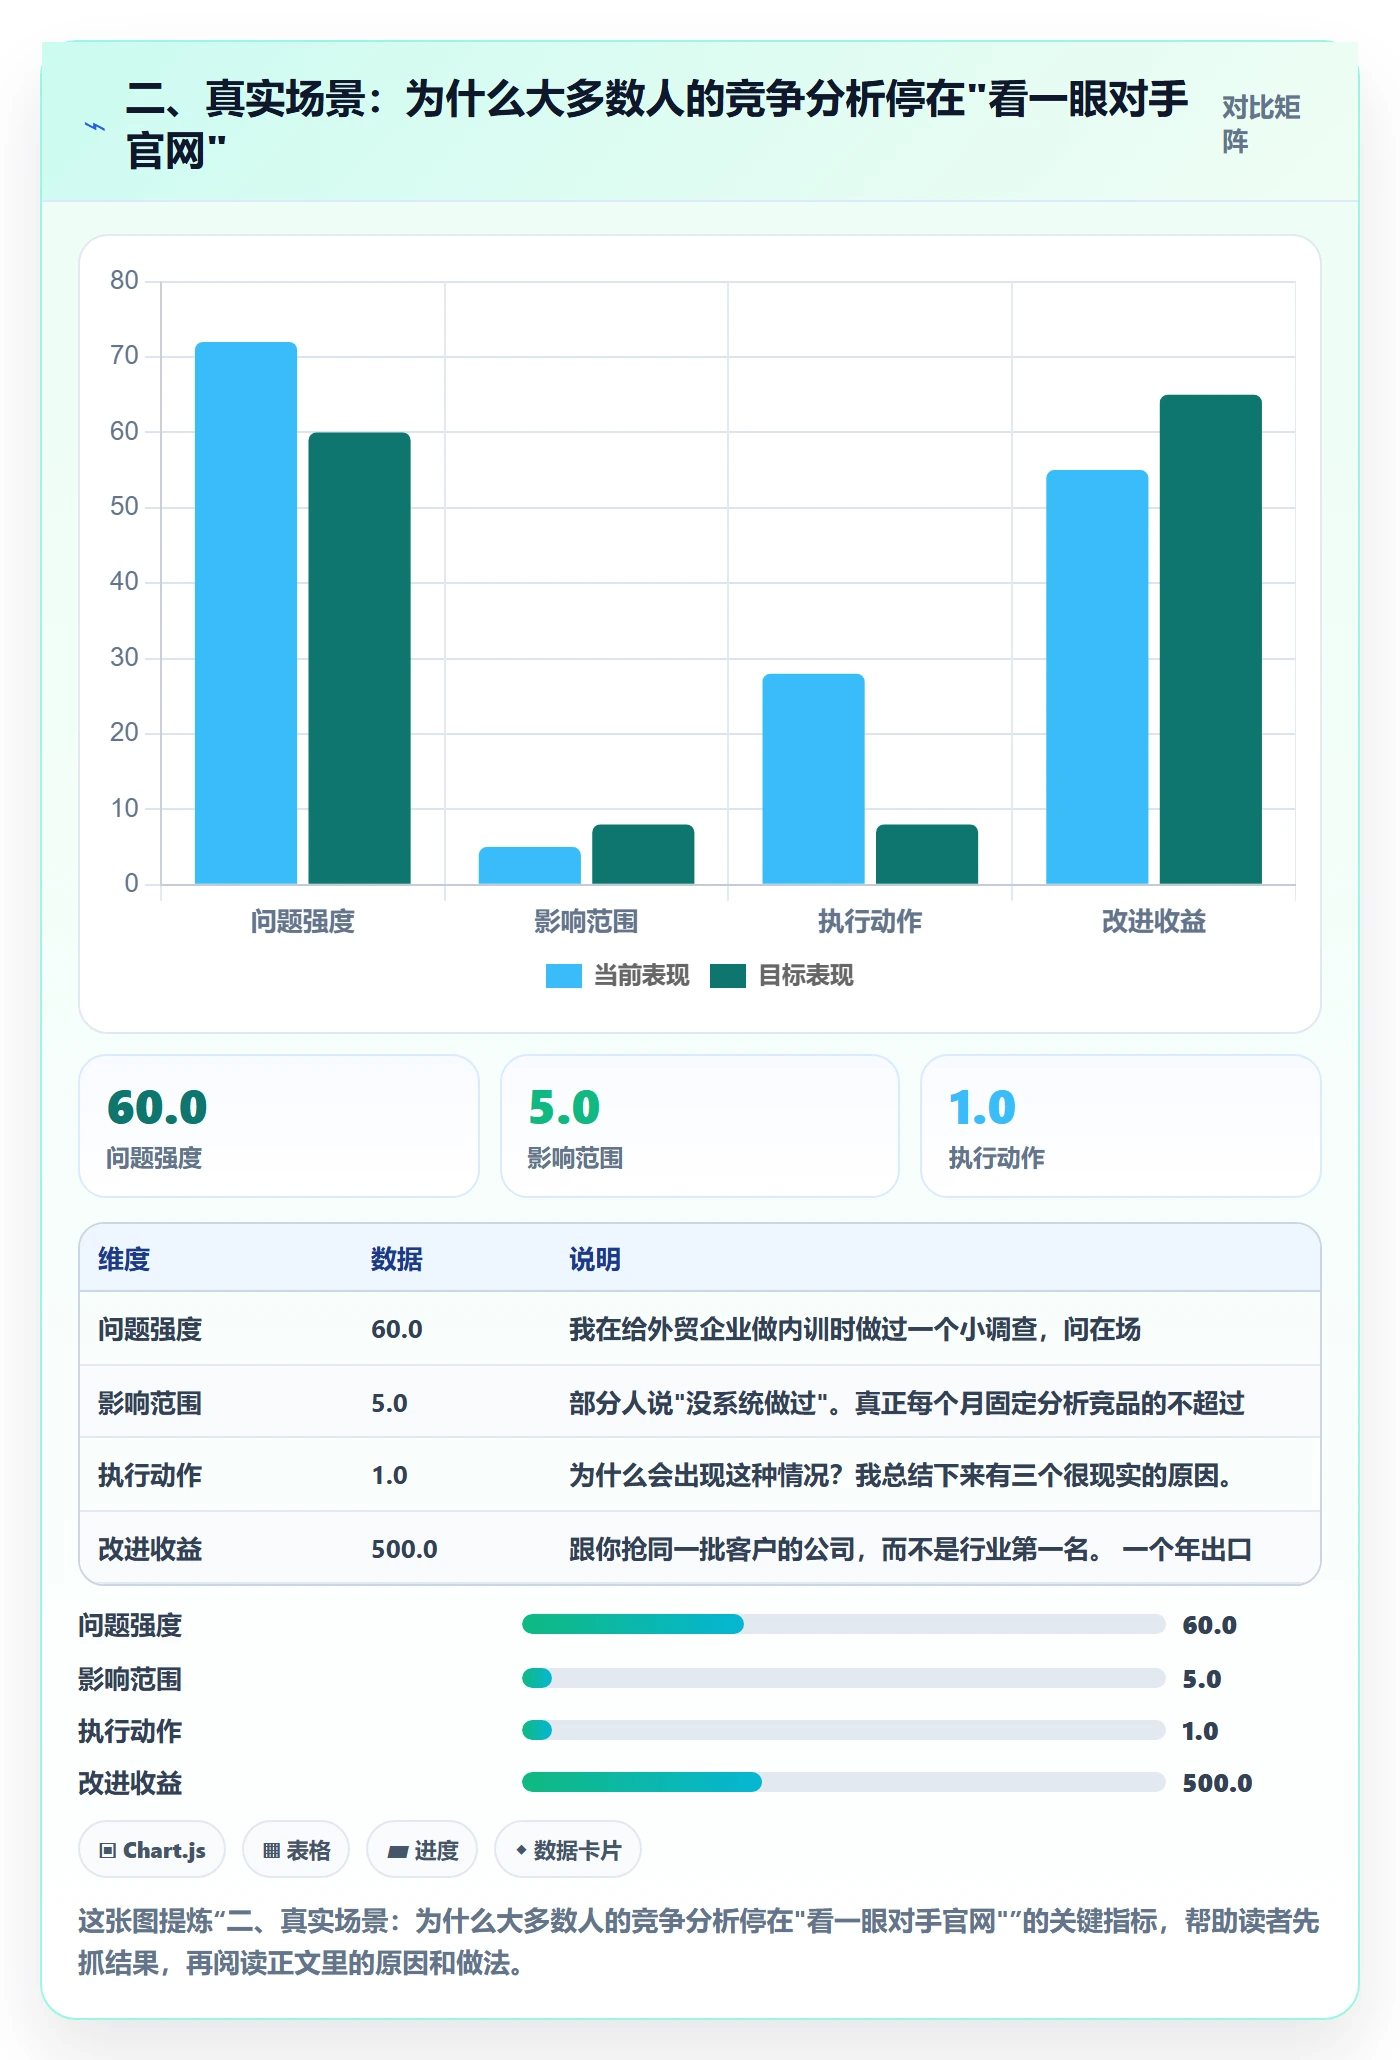Screen dimensions: 1400x2060
Task: Click the 500.0 value in the table's 数据 column
Action: 405,1549
